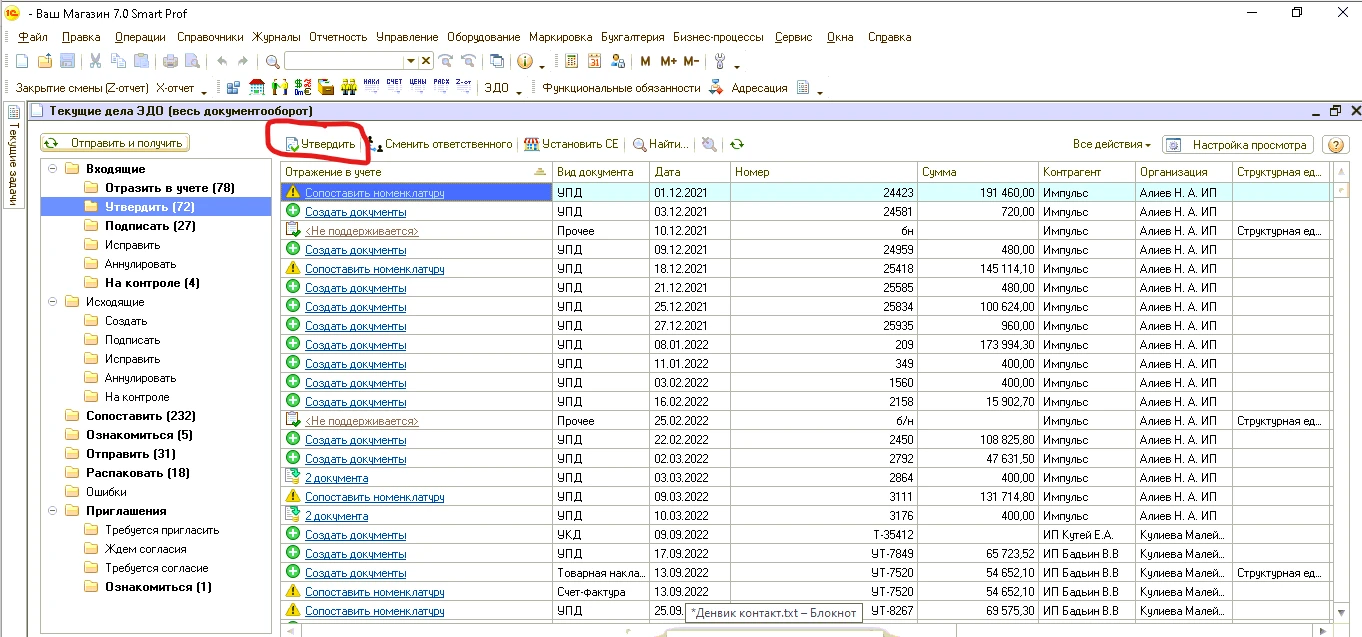Viewport: 1362px width, 637px height.
Task: Collapse the Входящие tree folder
Action: pos(52,169)
